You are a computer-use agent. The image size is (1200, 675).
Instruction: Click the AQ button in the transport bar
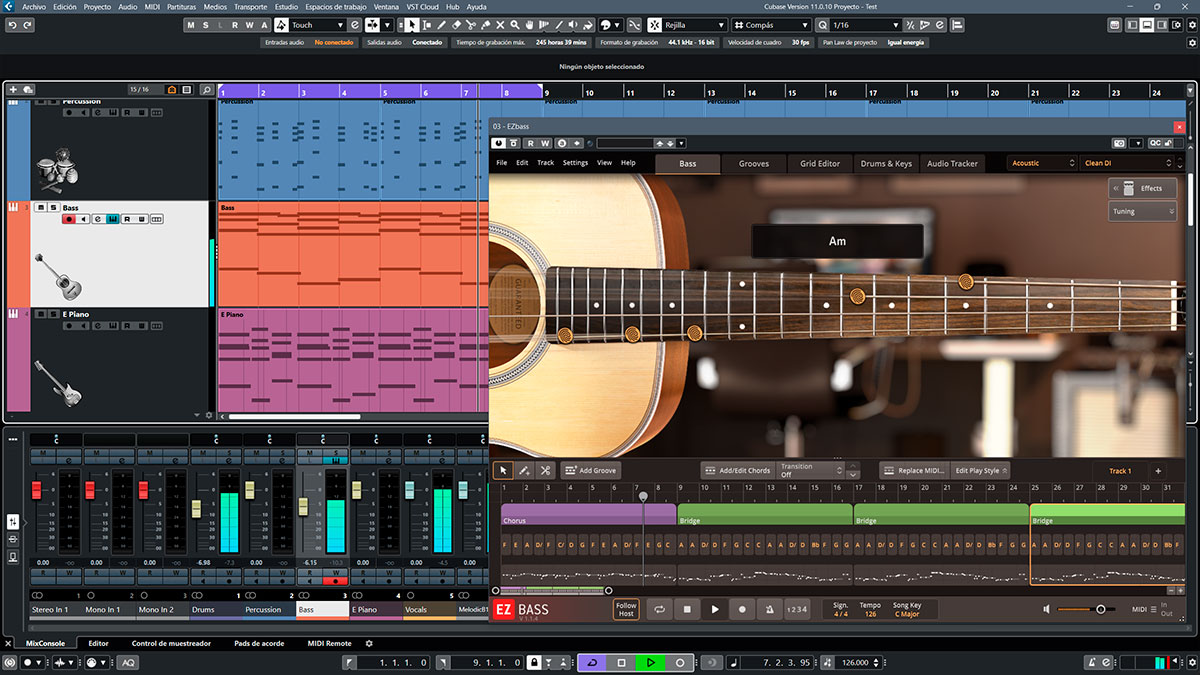128,663
